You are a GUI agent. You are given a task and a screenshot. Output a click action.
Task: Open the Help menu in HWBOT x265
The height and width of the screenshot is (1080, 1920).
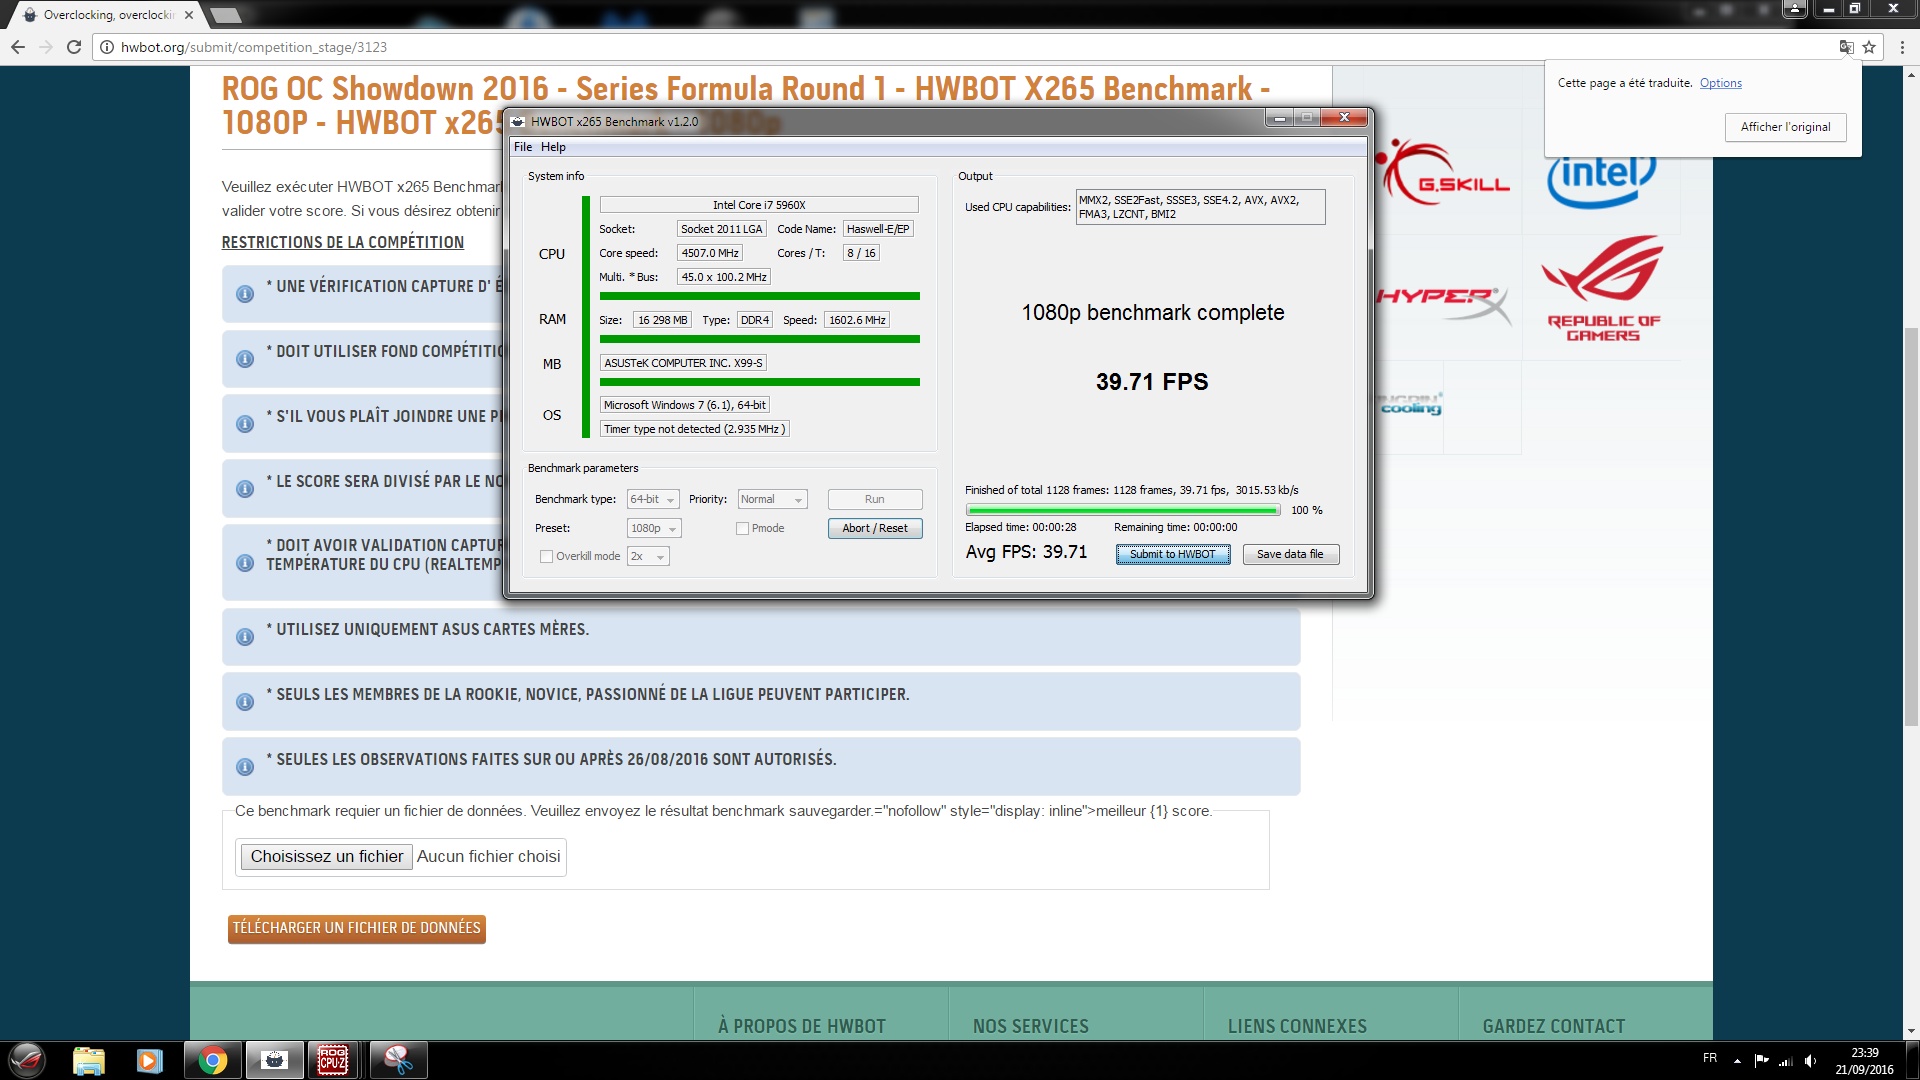tap(553, 147)
